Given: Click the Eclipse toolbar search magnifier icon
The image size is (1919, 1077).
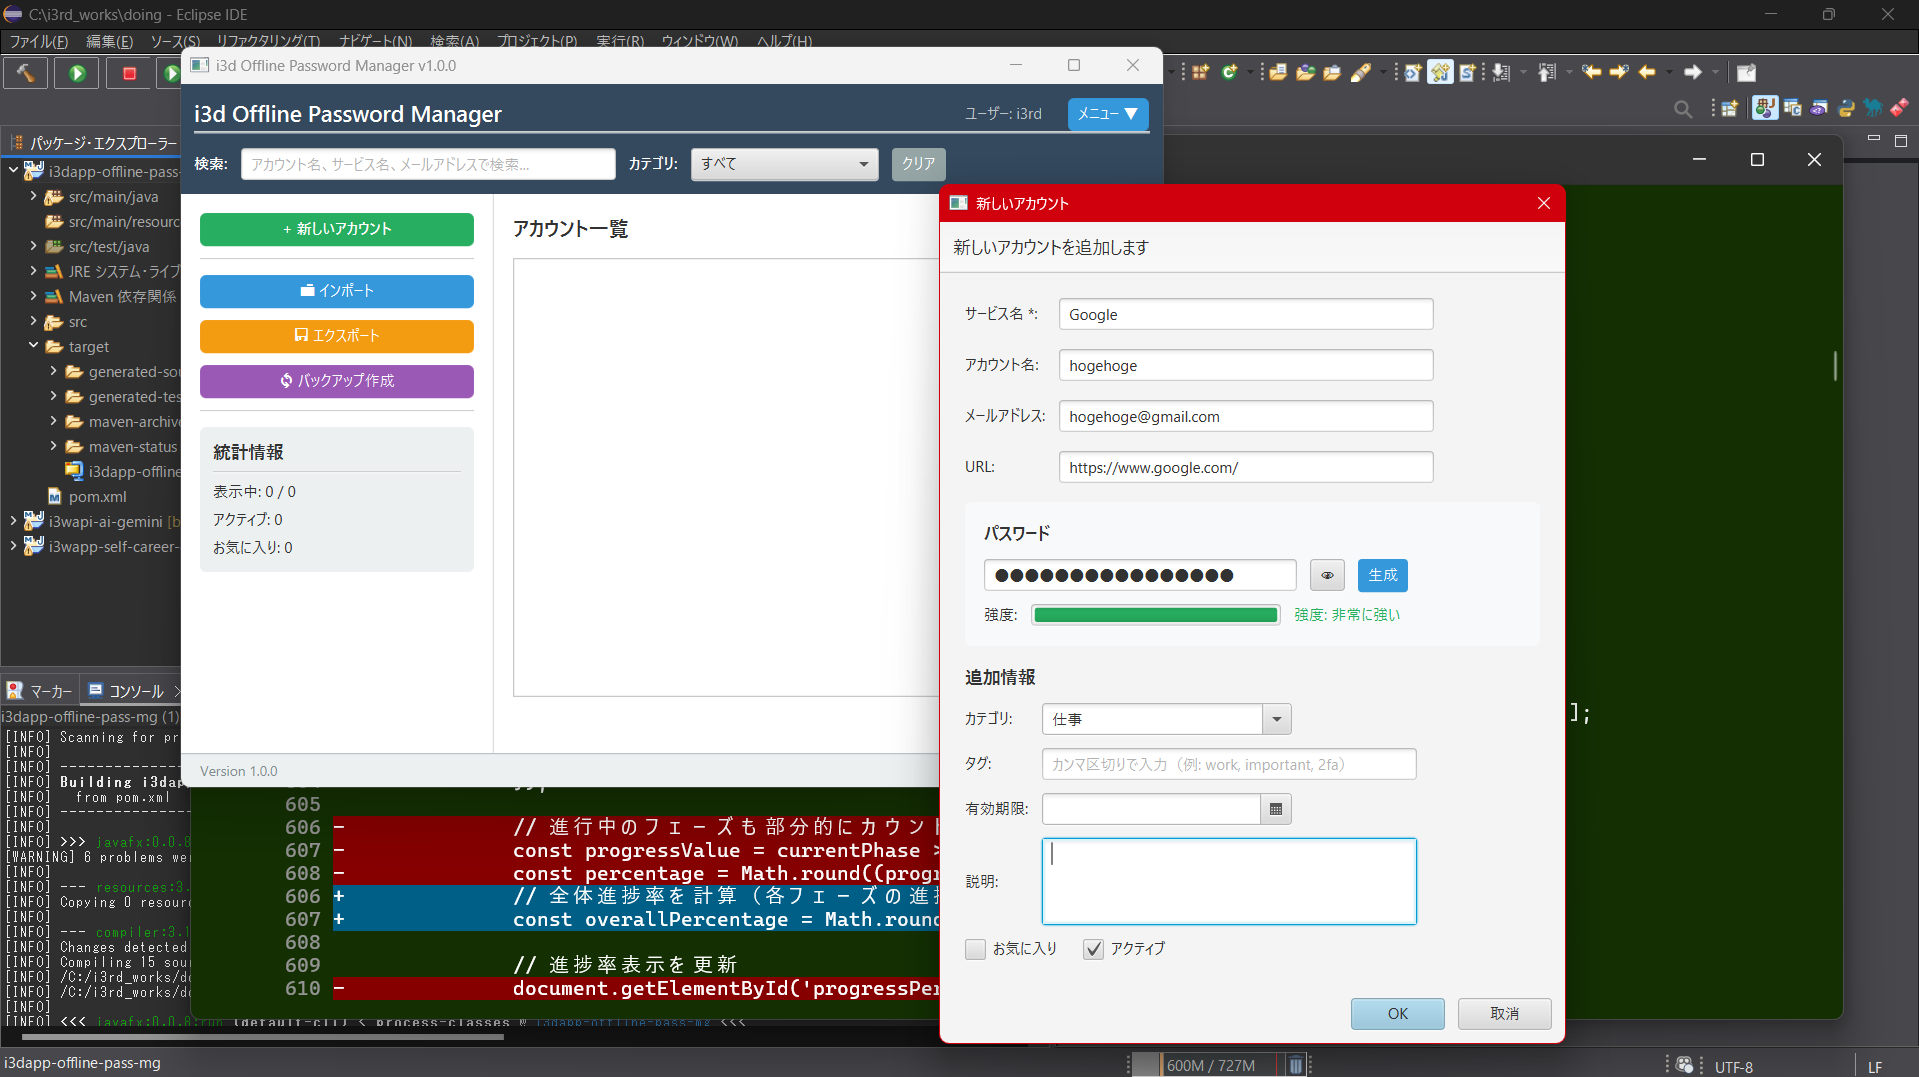Looking at the screenshot, I should (1683, 109).
